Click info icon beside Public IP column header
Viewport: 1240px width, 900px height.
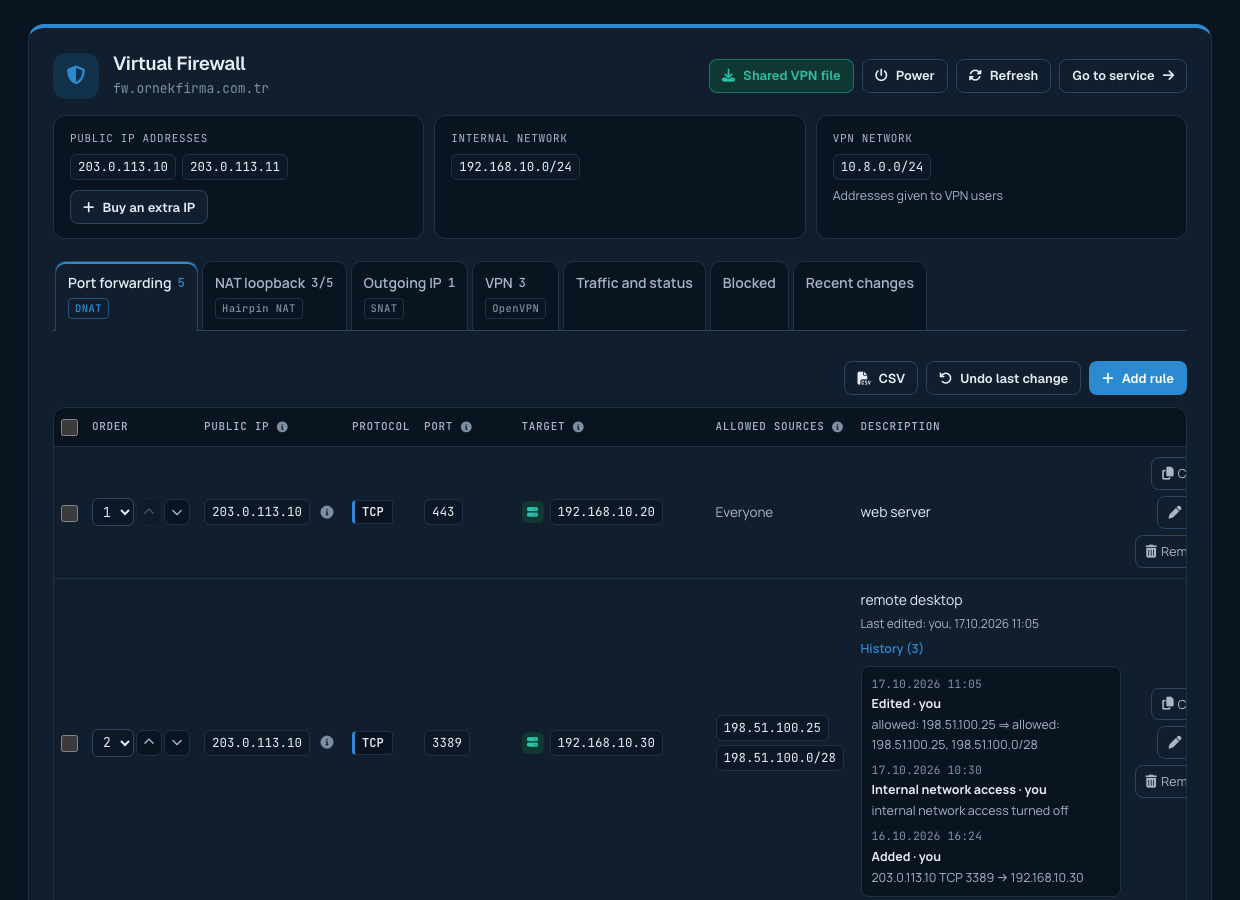[282, 427]
